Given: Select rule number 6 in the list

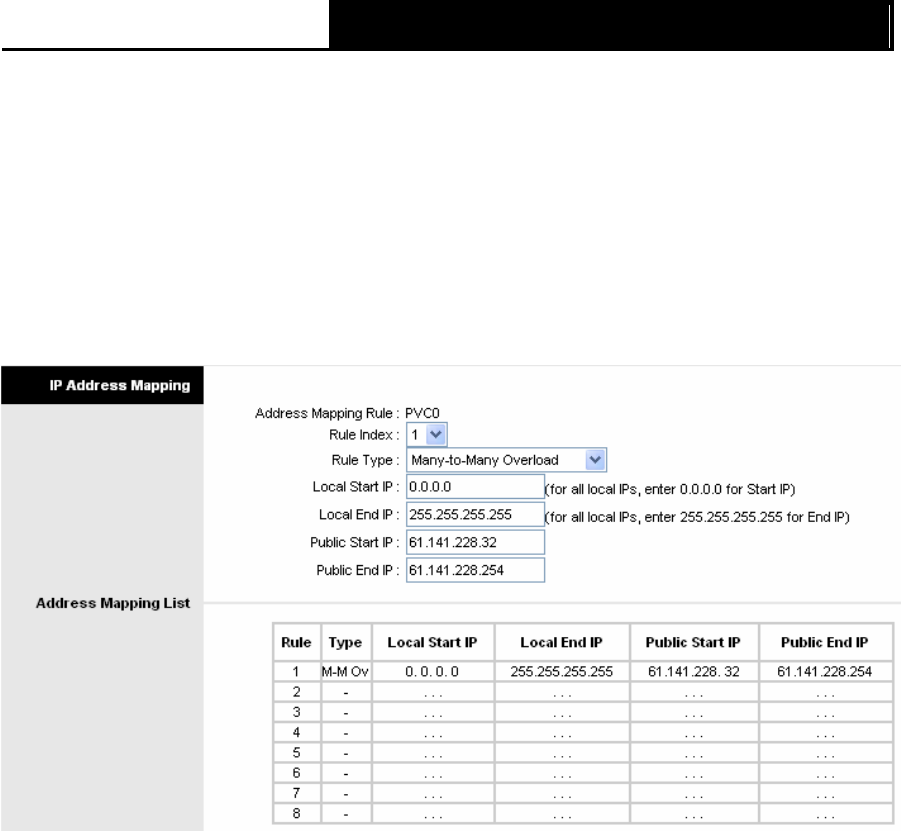Looking at the screenshot, I should pyautogui.click(x=296, y=773).
